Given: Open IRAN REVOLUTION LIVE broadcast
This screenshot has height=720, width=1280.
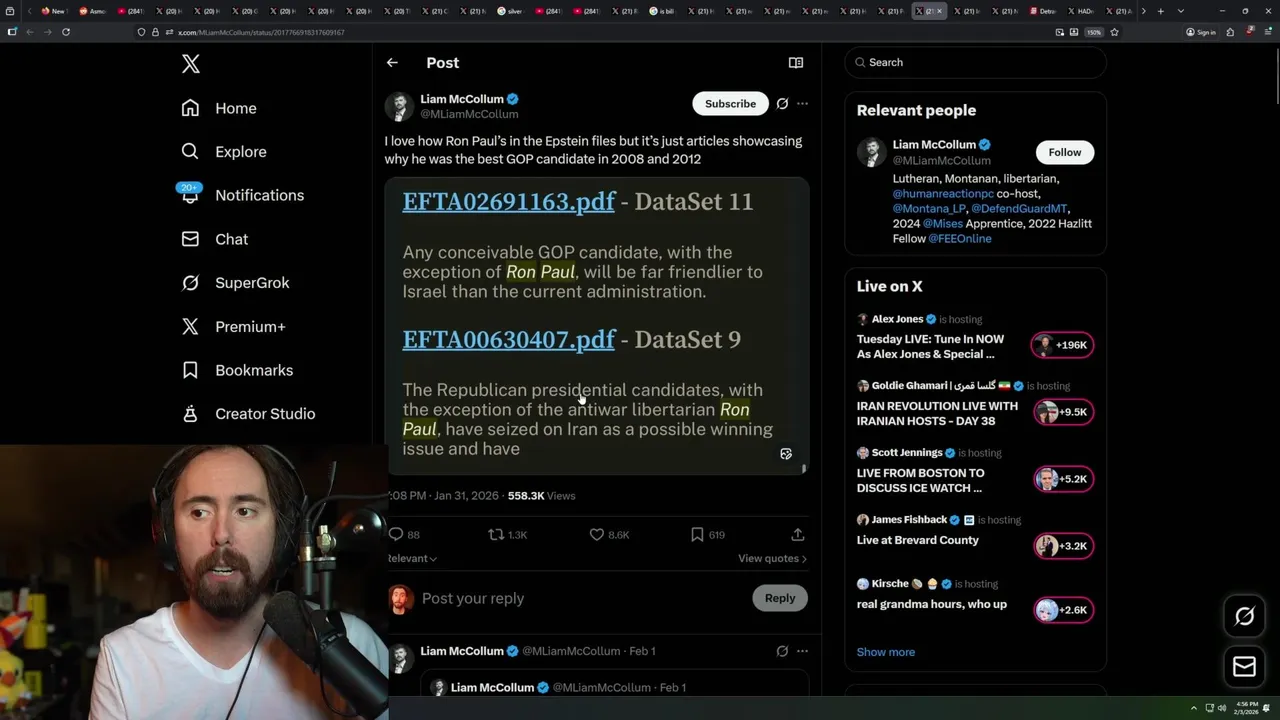Looking at the screenshot, I should click(937, 413).
